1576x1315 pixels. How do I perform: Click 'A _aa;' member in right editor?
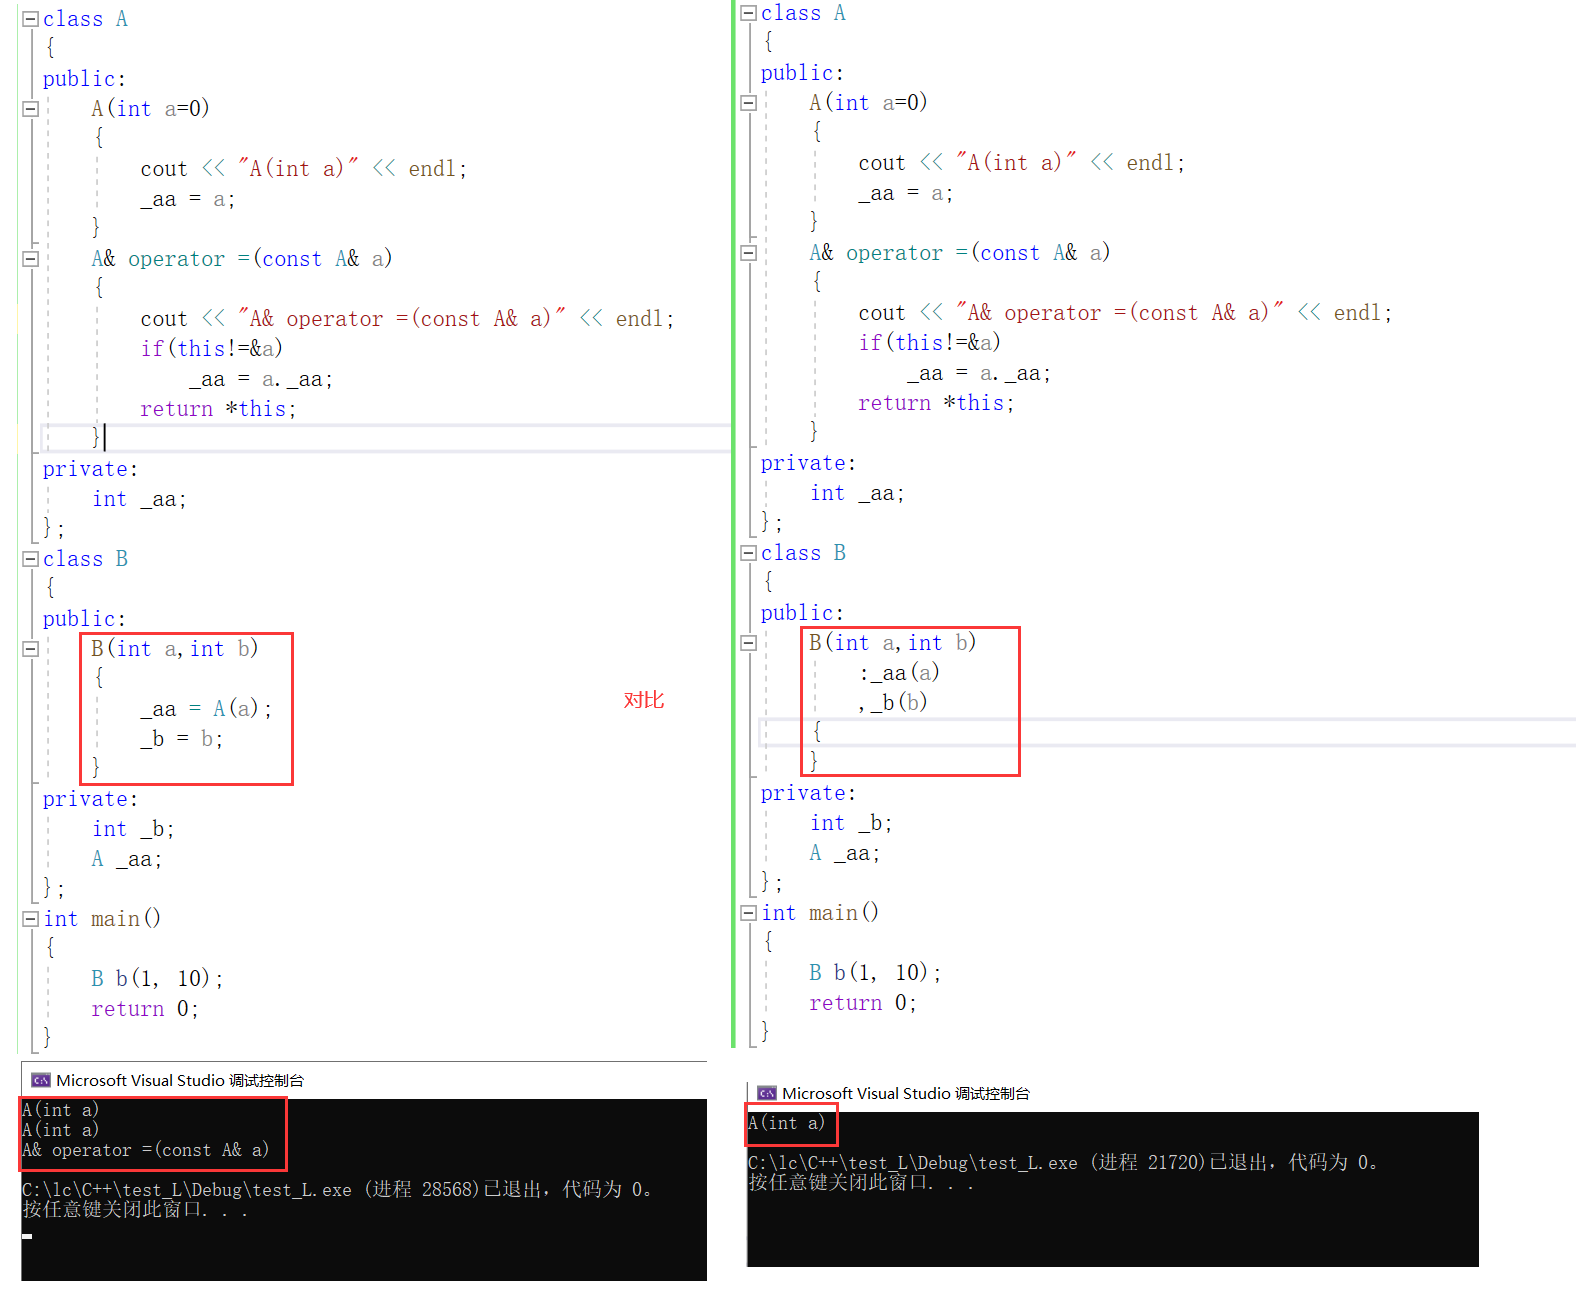tap(845, 853)
